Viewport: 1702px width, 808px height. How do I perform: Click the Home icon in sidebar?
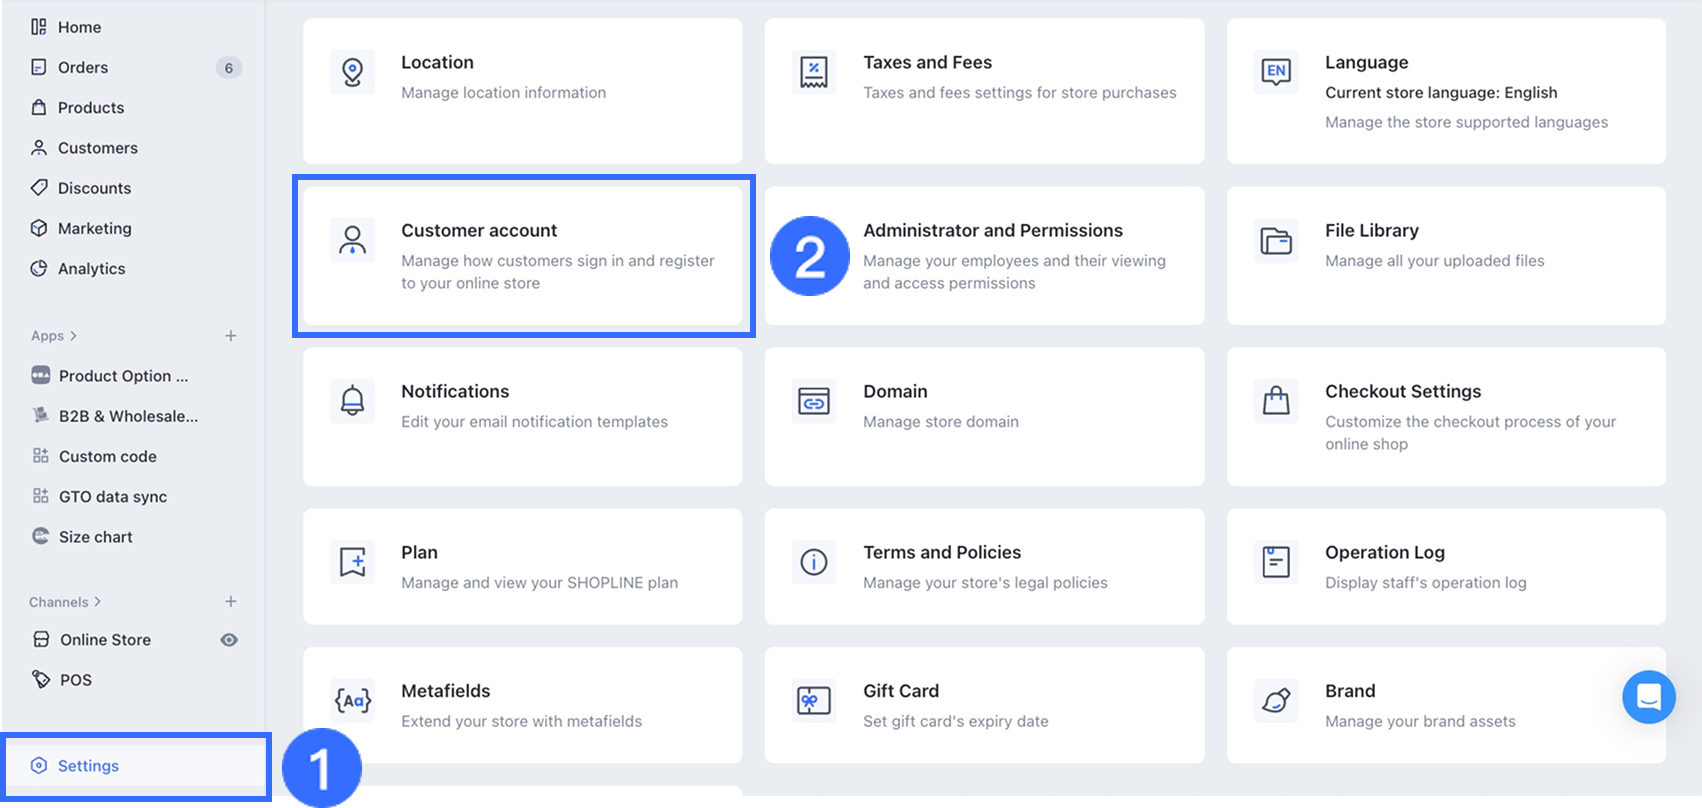point(39,27)
